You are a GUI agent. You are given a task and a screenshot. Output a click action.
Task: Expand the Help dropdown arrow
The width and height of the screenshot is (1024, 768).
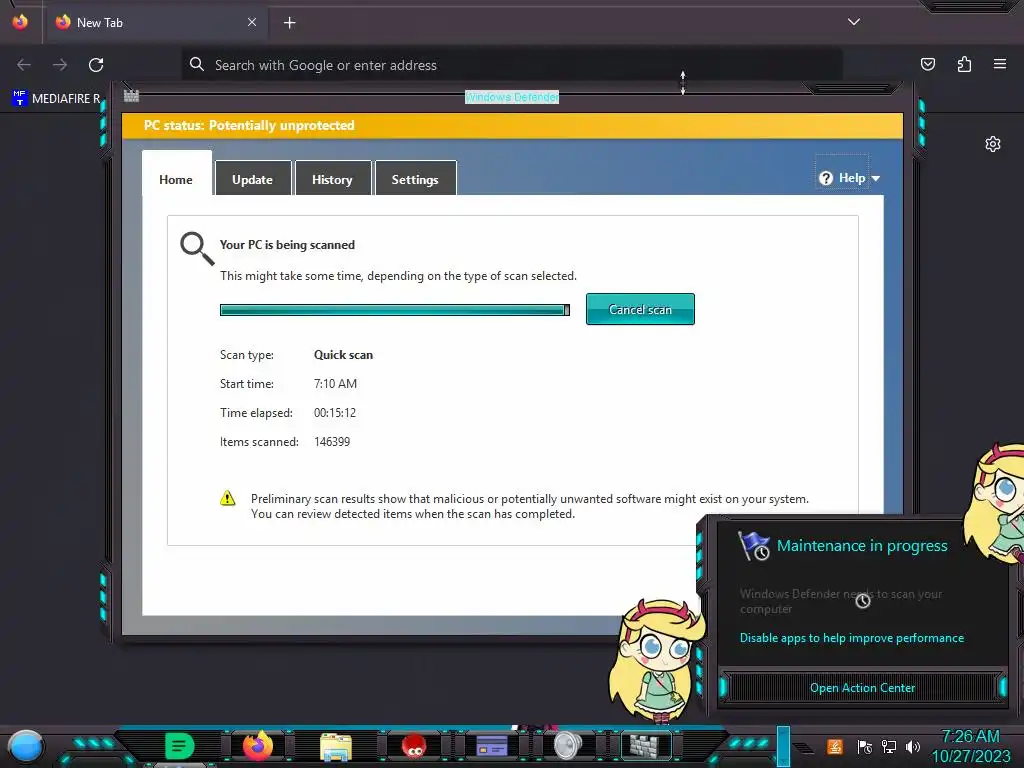876,178
